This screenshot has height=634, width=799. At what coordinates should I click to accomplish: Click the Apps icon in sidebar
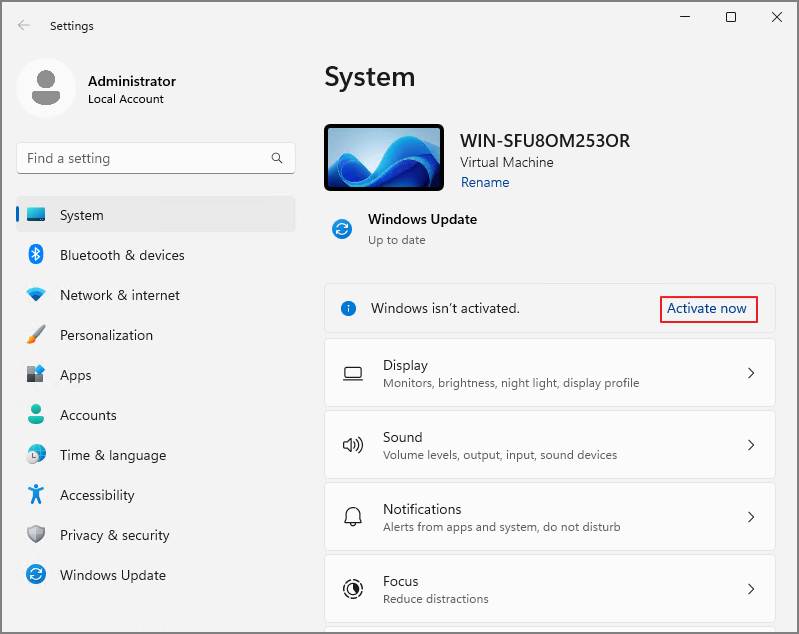(x=36, y=374)
